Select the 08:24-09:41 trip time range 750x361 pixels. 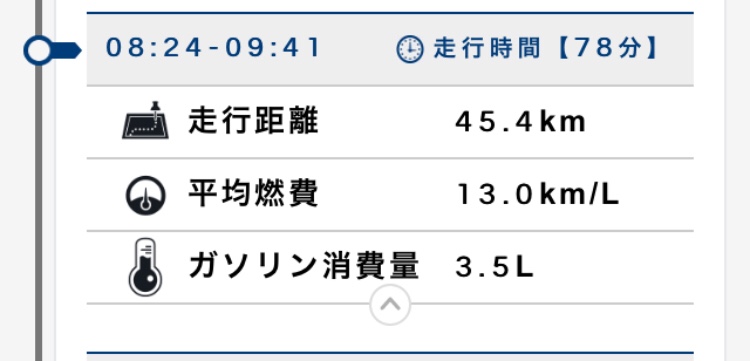click(213, 48)
